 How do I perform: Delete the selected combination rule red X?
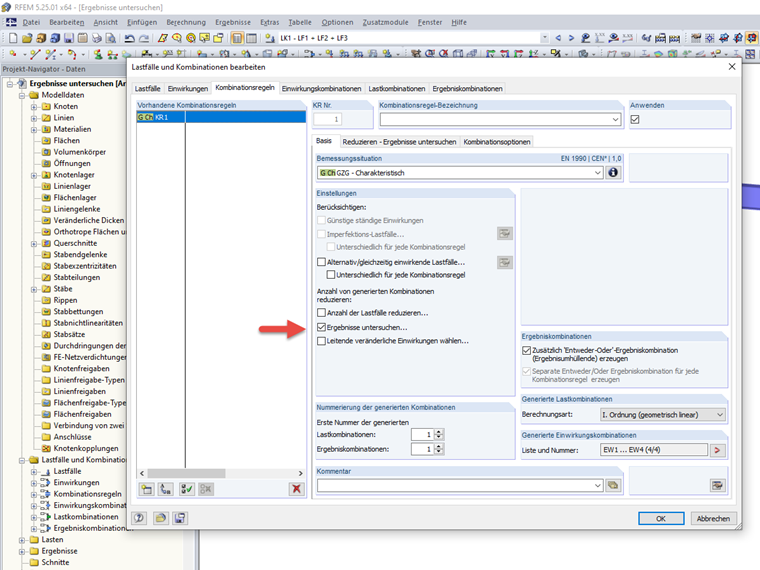pyautogui.click(x=296, y=489)
